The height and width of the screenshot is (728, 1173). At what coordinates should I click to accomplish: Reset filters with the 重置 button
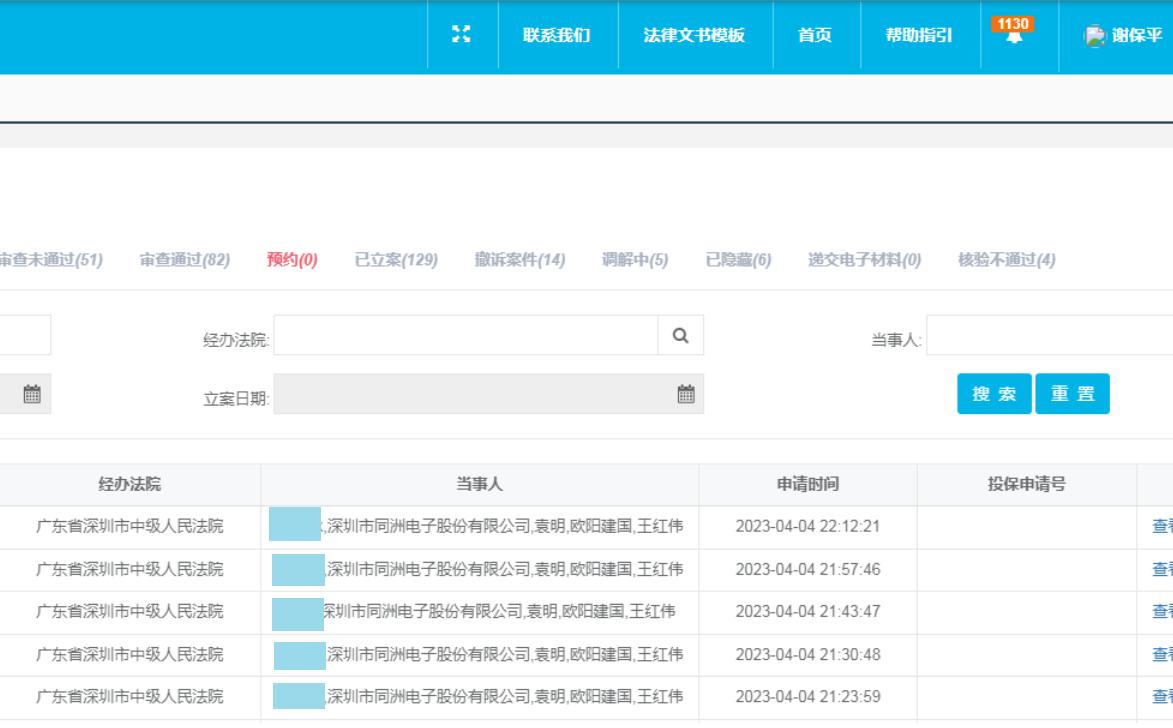point(1071,393)
